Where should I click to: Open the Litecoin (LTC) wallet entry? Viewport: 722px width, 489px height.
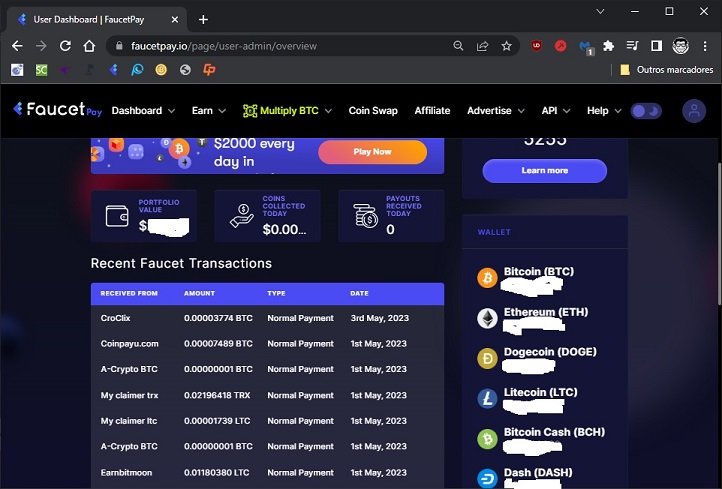pos(540,392)
